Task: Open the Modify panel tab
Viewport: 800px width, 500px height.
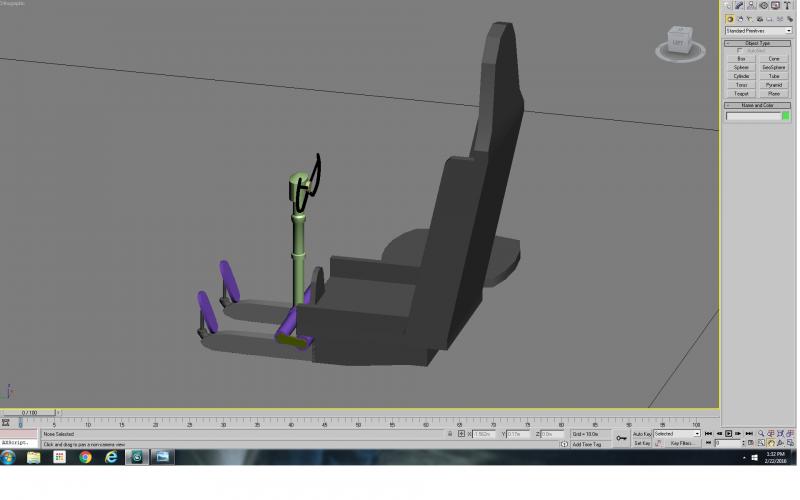Action: (x=739, y=6)
